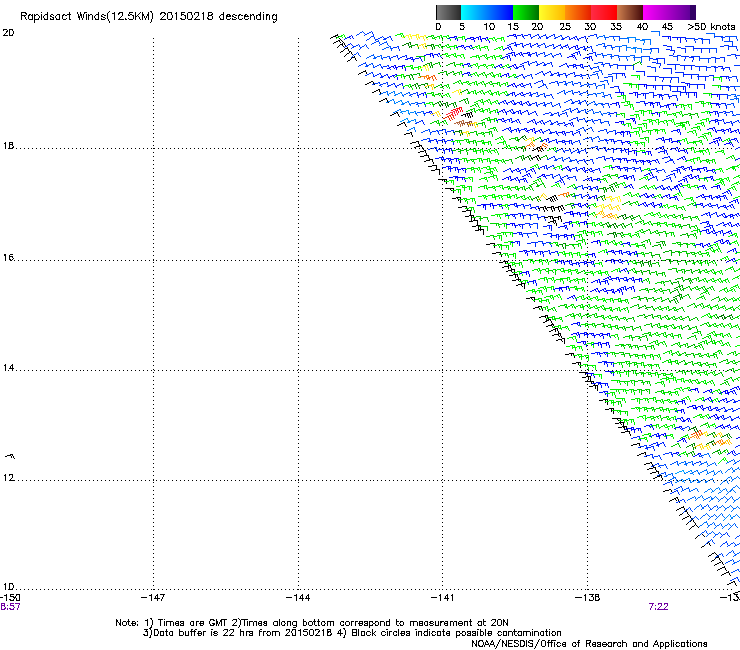Click the purple time stamp '8:57'
This screenshot has width=740, height=650.
click(10, 607)
